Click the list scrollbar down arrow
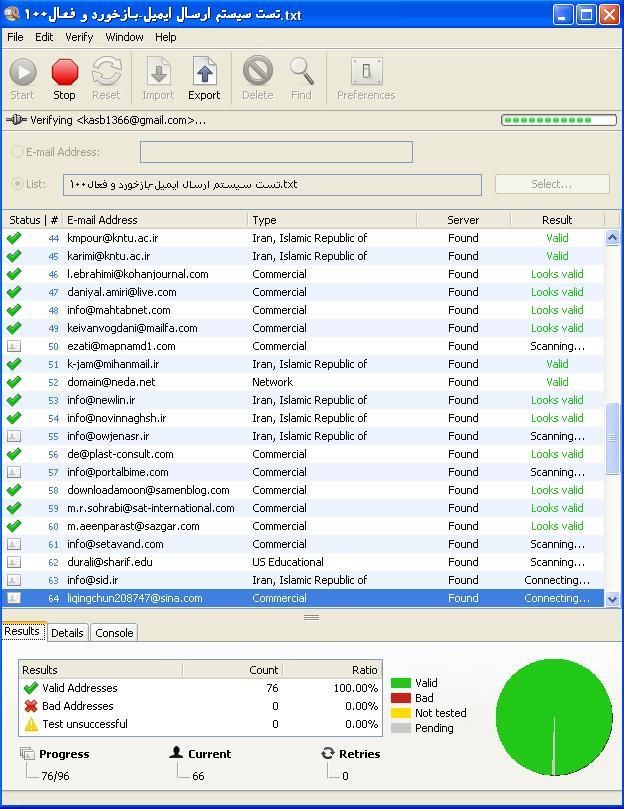This screenshot has height=809, width=624. tap(612, 600)
